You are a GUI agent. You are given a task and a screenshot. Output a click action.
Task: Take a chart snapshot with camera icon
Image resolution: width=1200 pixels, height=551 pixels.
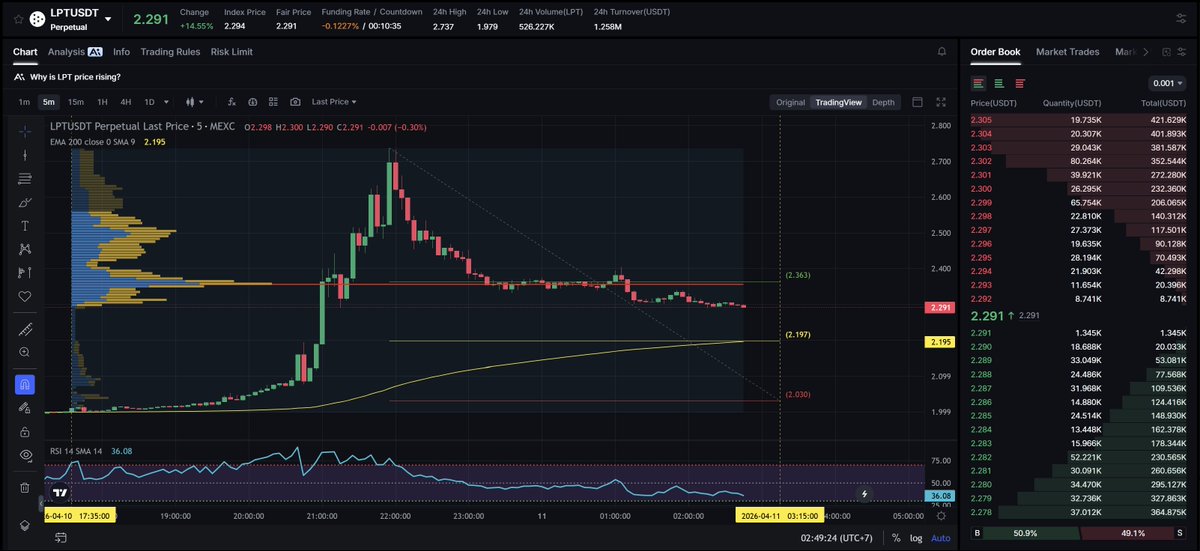[295, 102]
